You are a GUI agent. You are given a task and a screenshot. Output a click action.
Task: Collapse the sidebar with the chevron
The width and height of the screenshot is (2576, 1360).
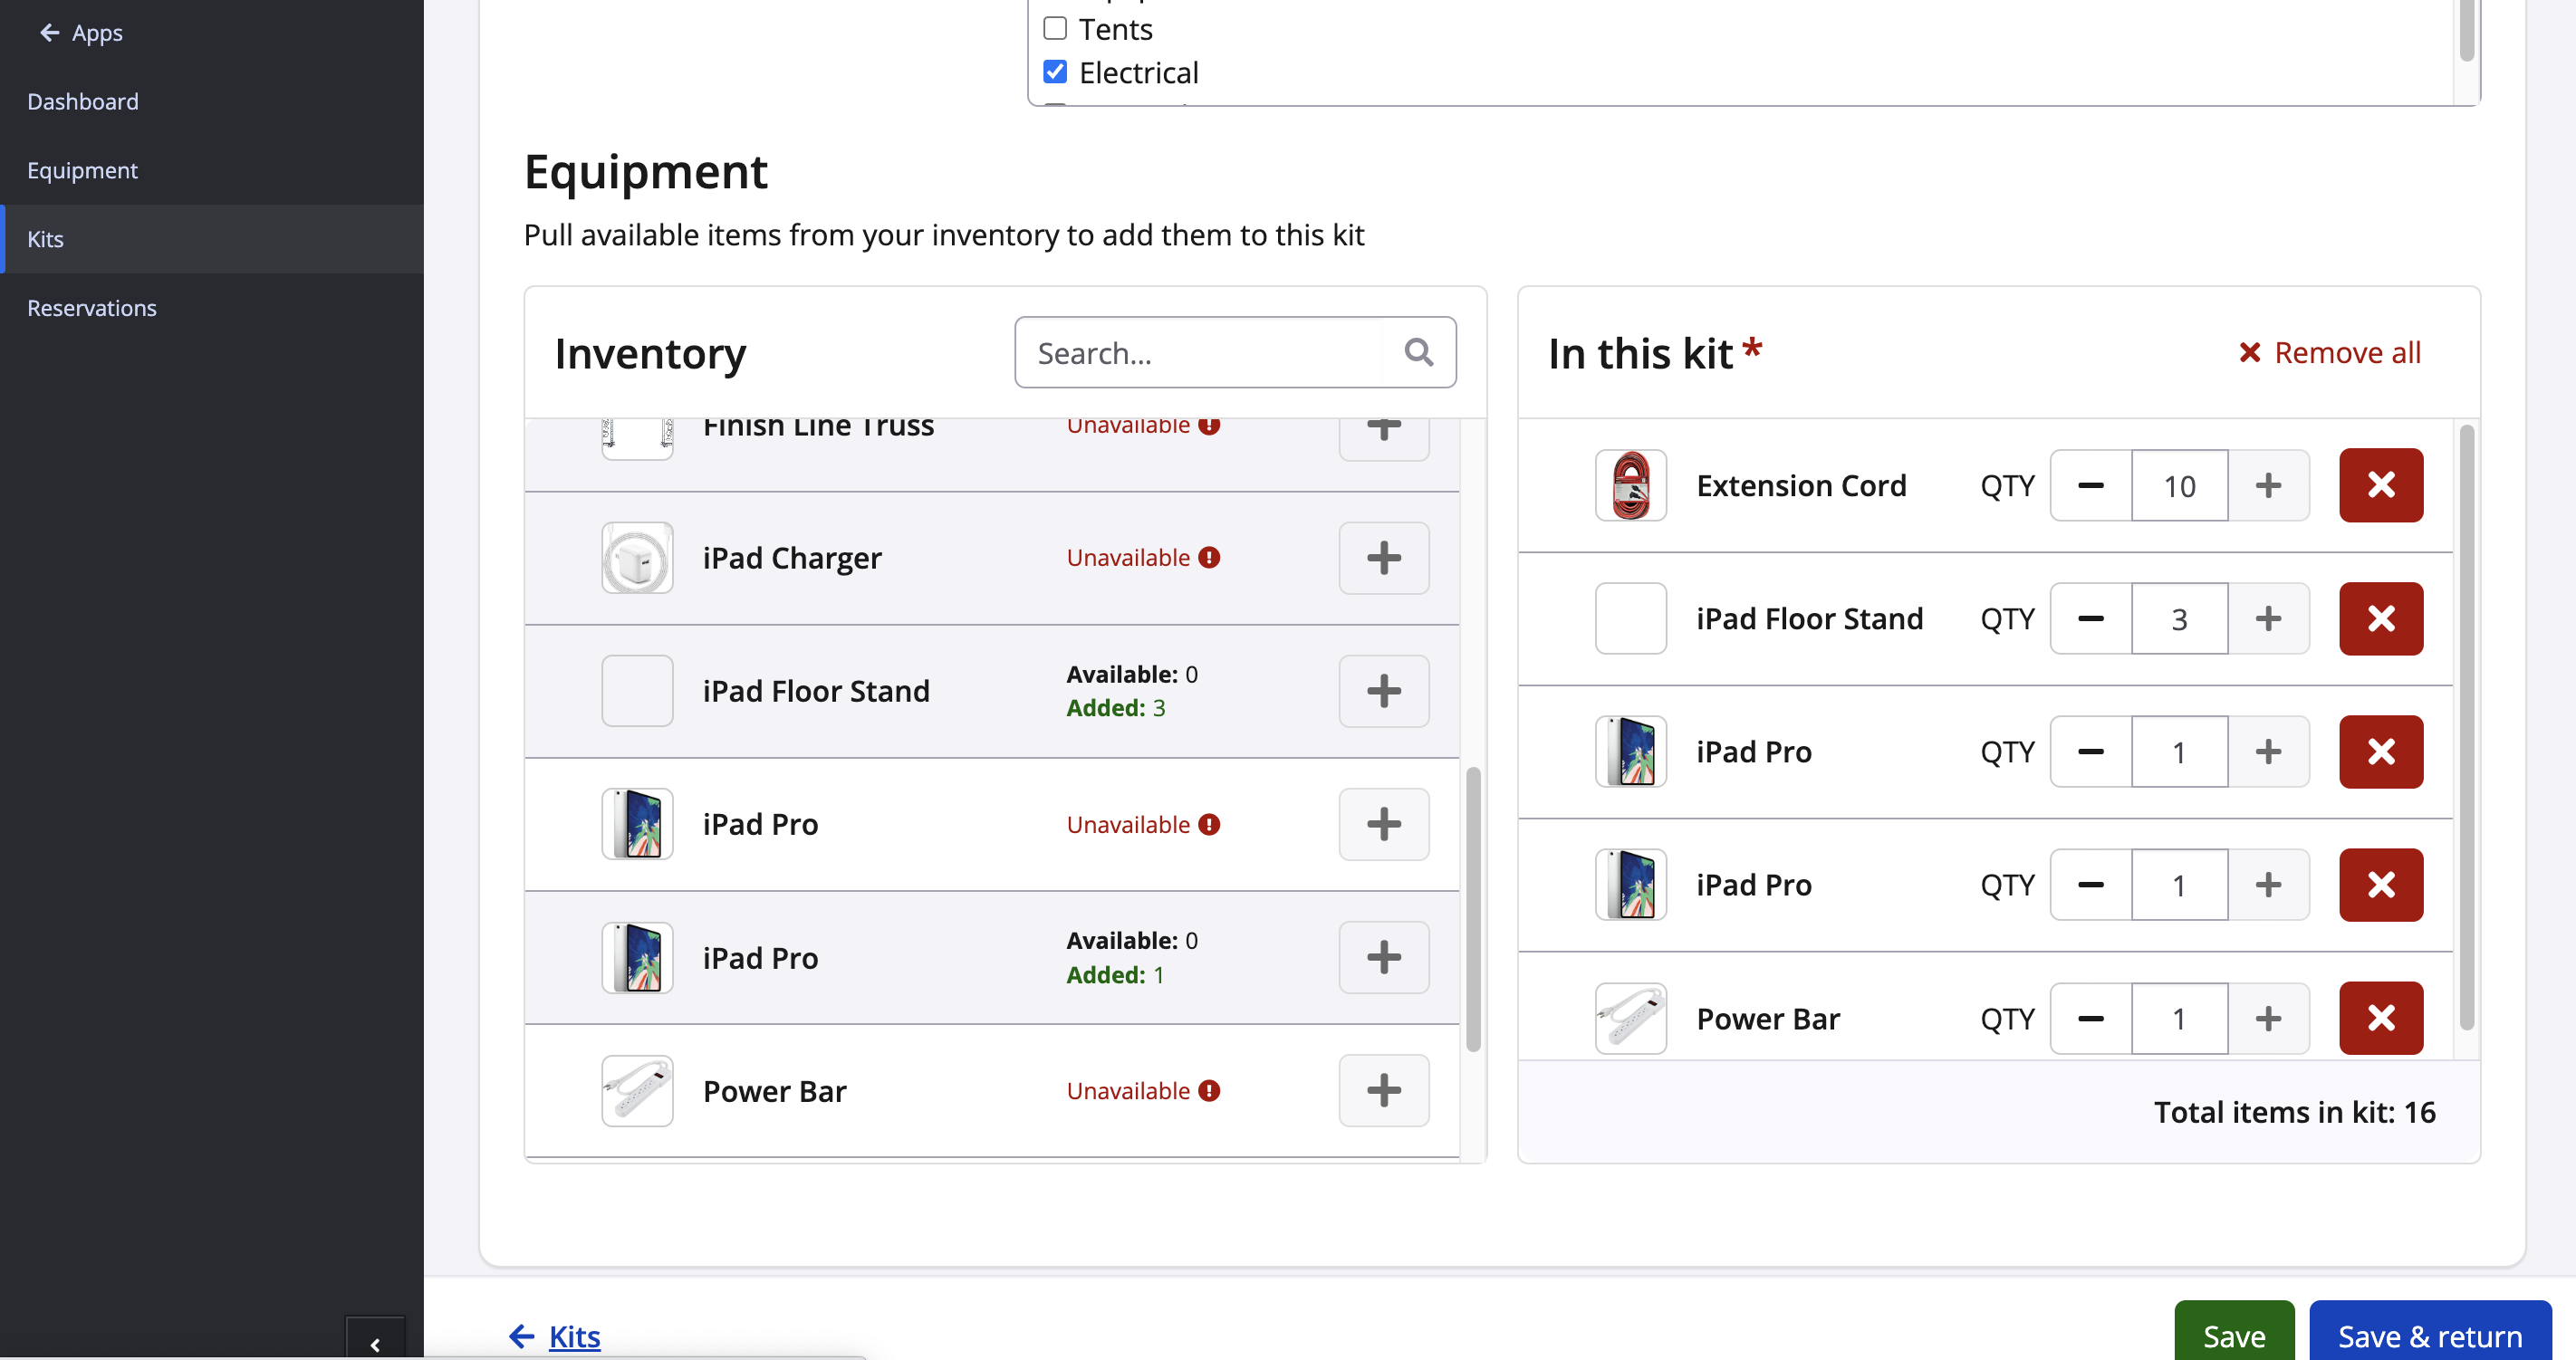tap(375, 1343)
